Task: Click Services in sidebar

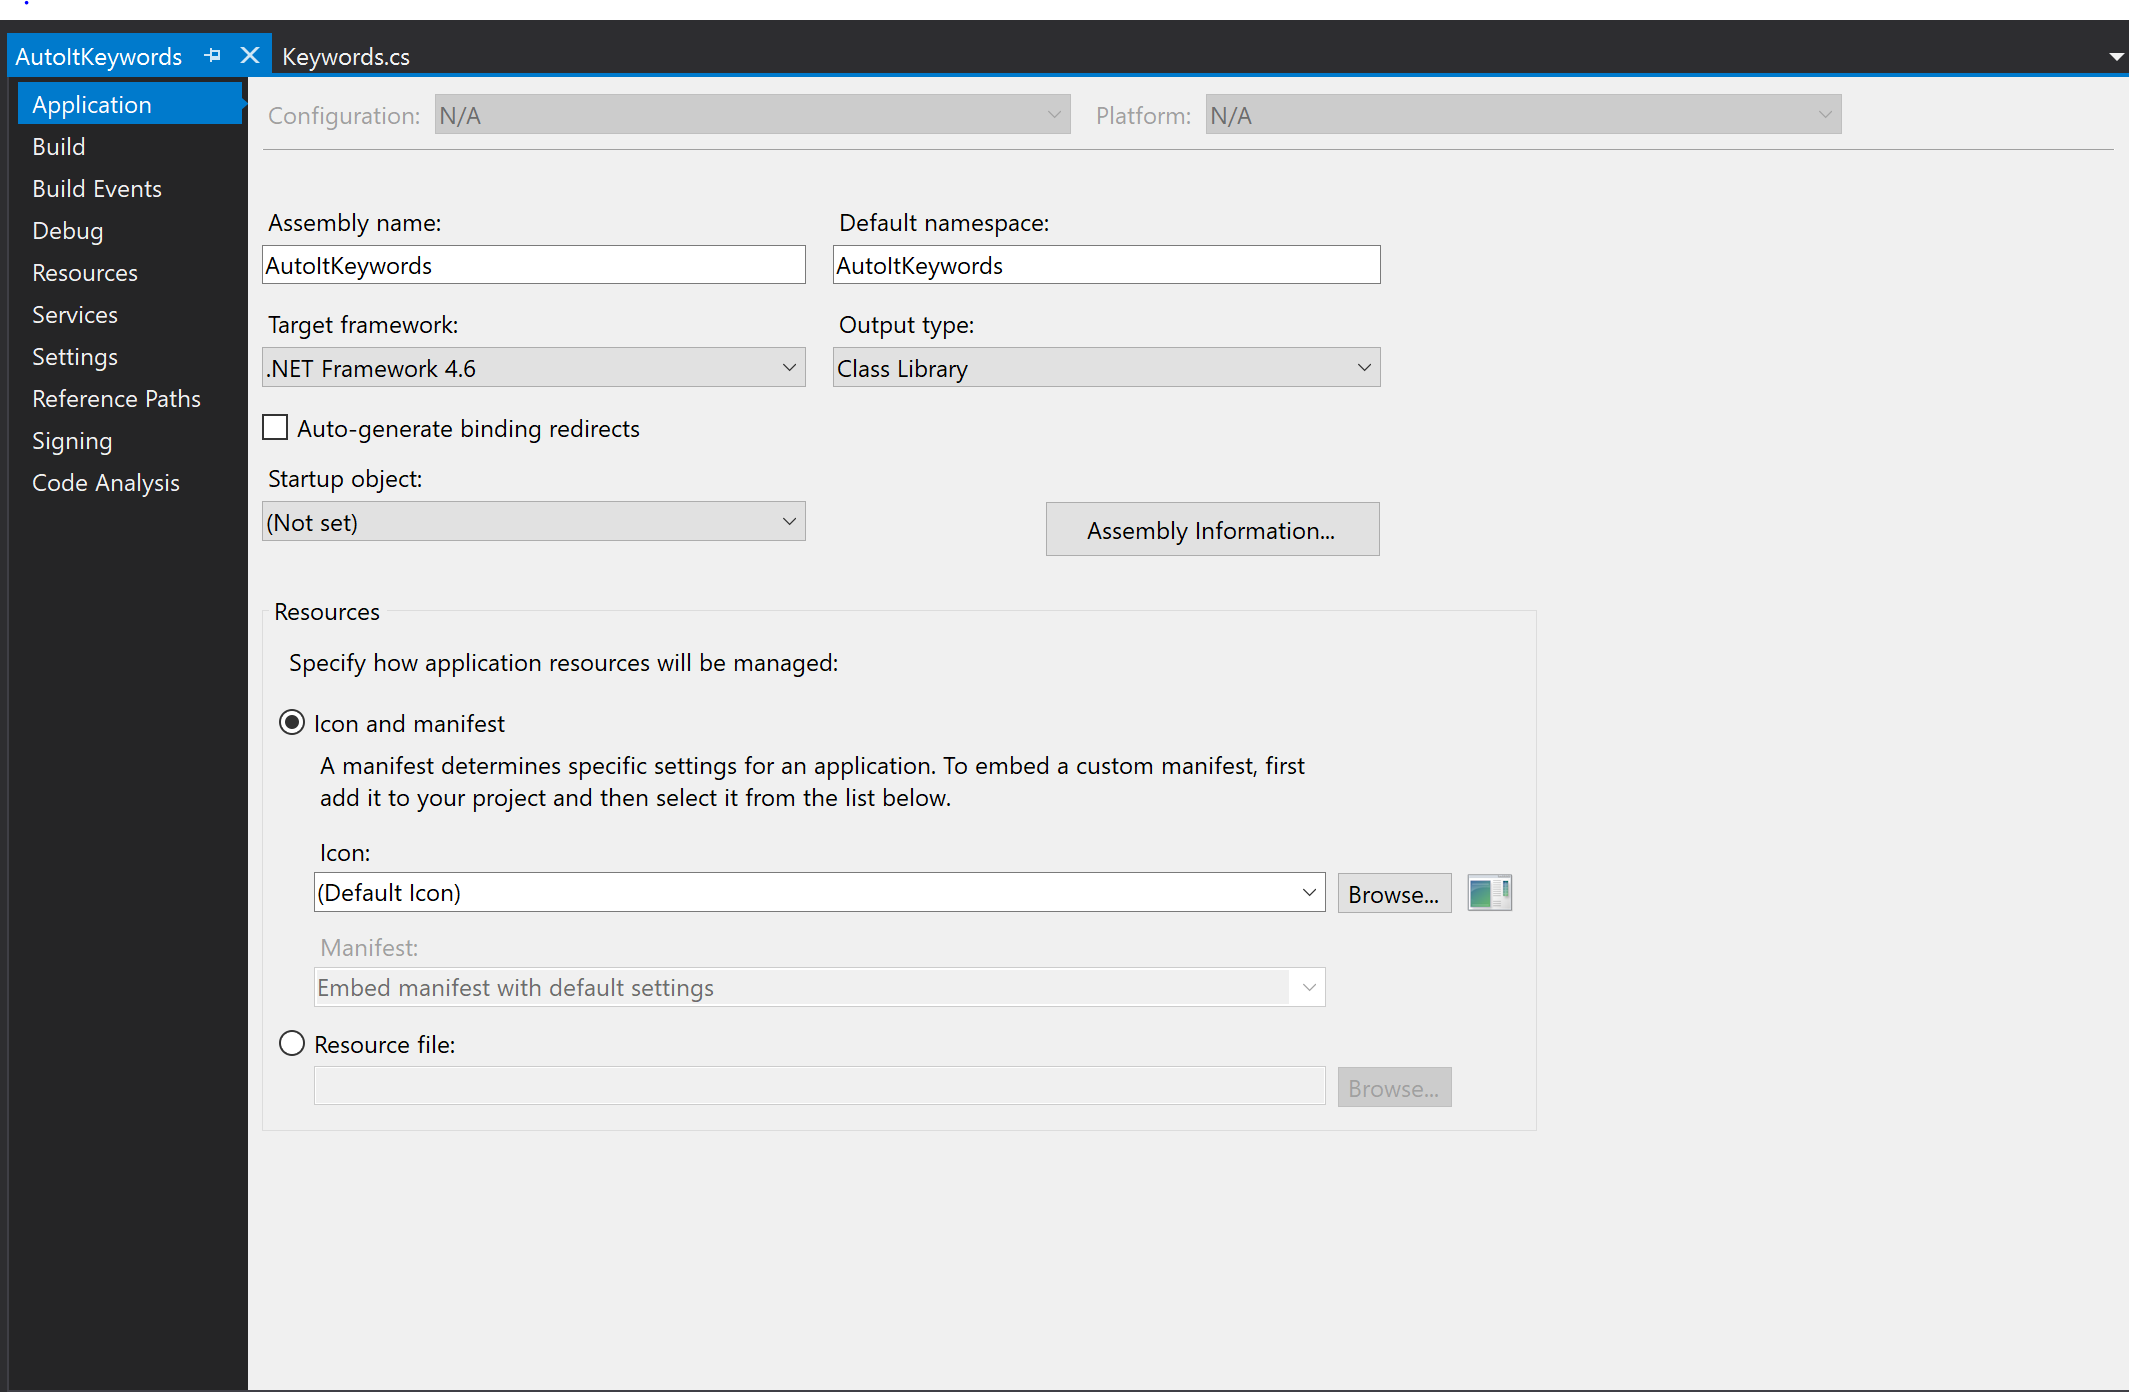Action: point(75,312)
